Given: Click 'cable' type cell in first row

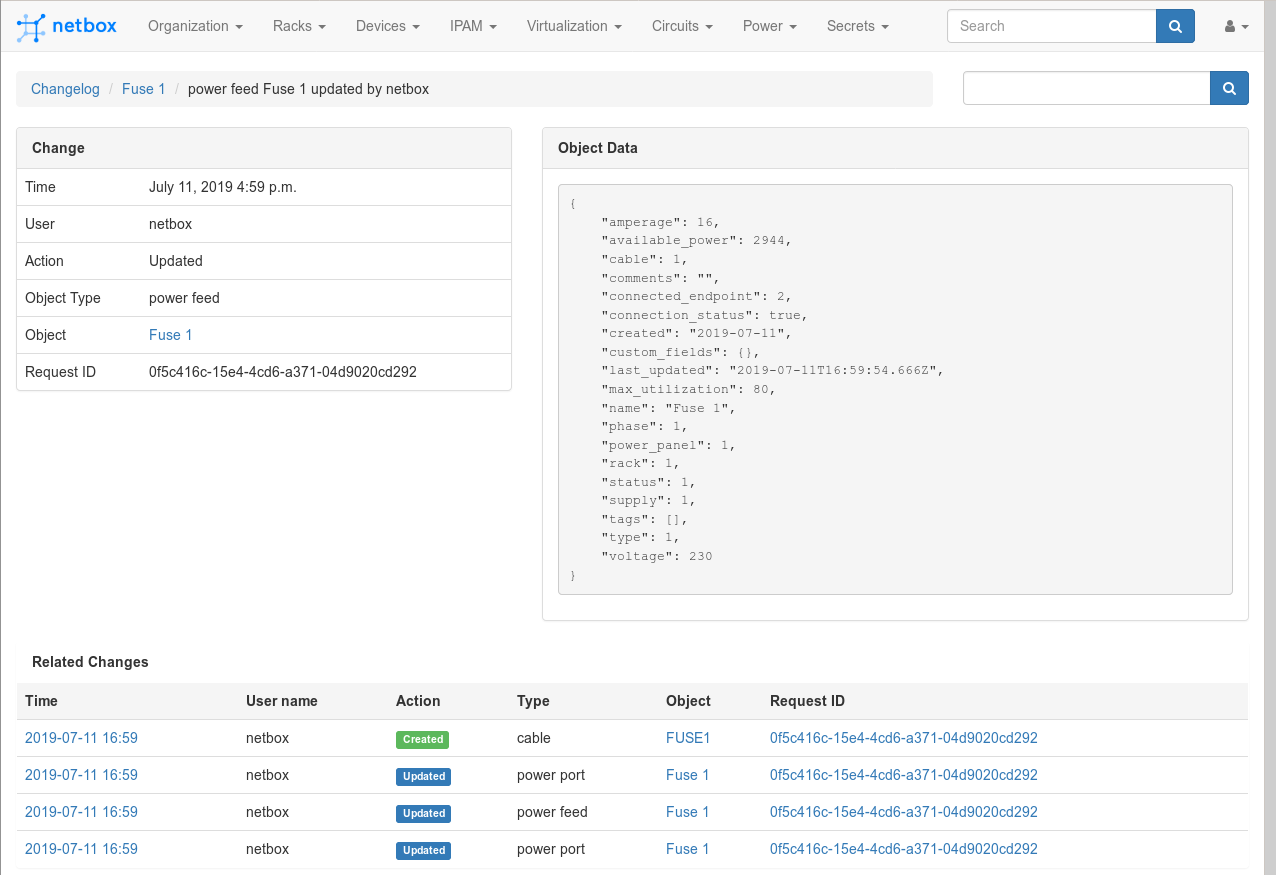Looking at the screenshot, I should [534, 738].
